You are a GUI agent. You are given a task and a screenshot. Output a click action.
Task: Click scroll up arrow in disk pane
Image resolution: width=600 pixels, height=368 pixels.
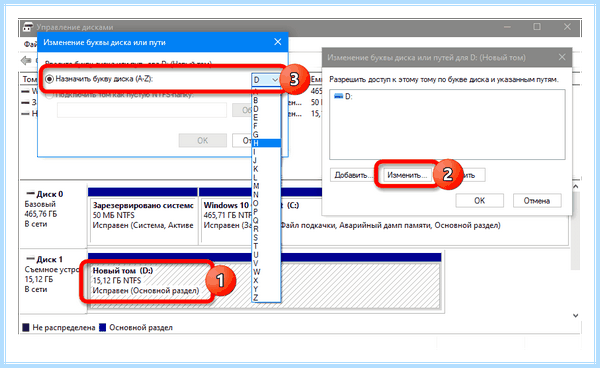pyautogui.click(x=575, y=187)
